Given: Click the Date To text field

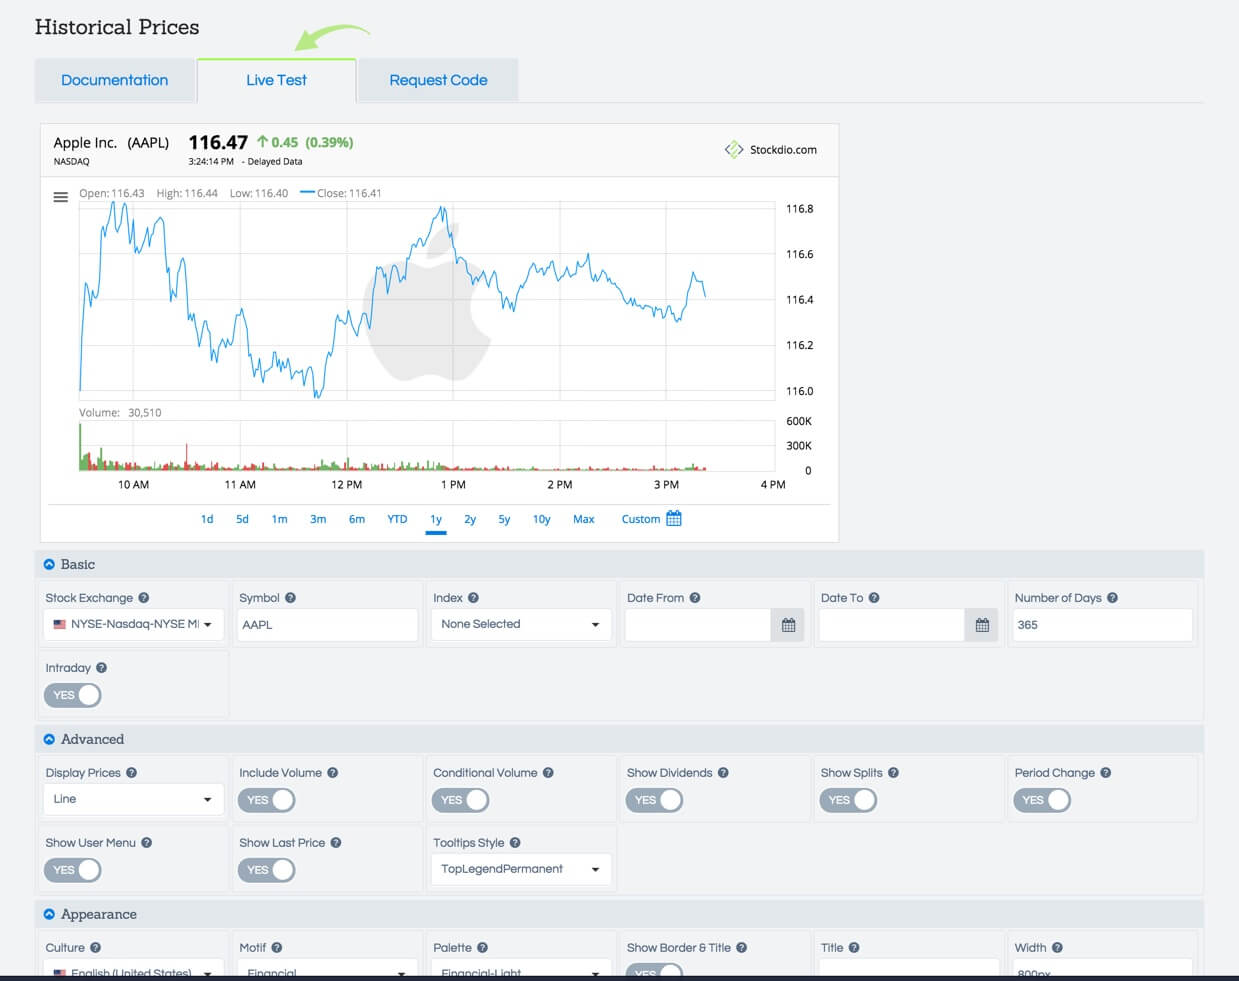Looking at the screenshot, I should pos(892,625).
